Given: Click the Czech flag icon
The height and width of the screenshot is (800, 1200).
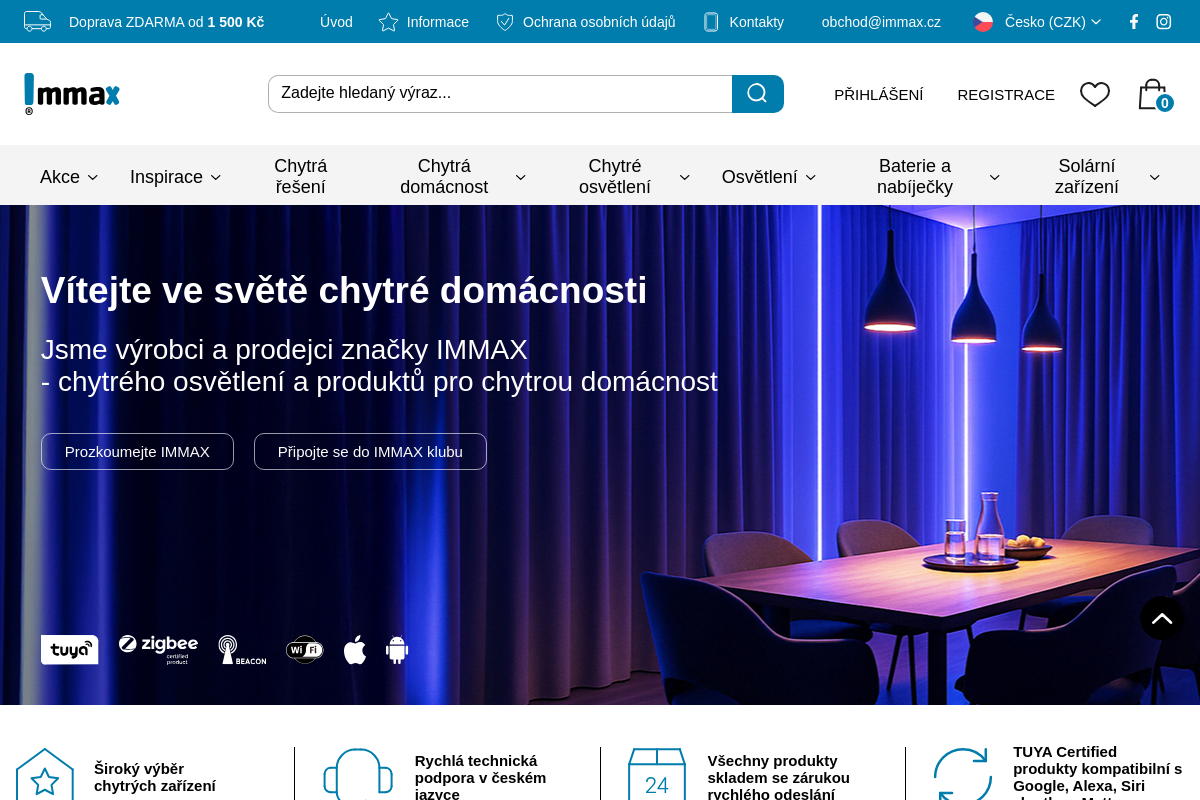Looking at the screenshot, I should click(x=983, y=22).
